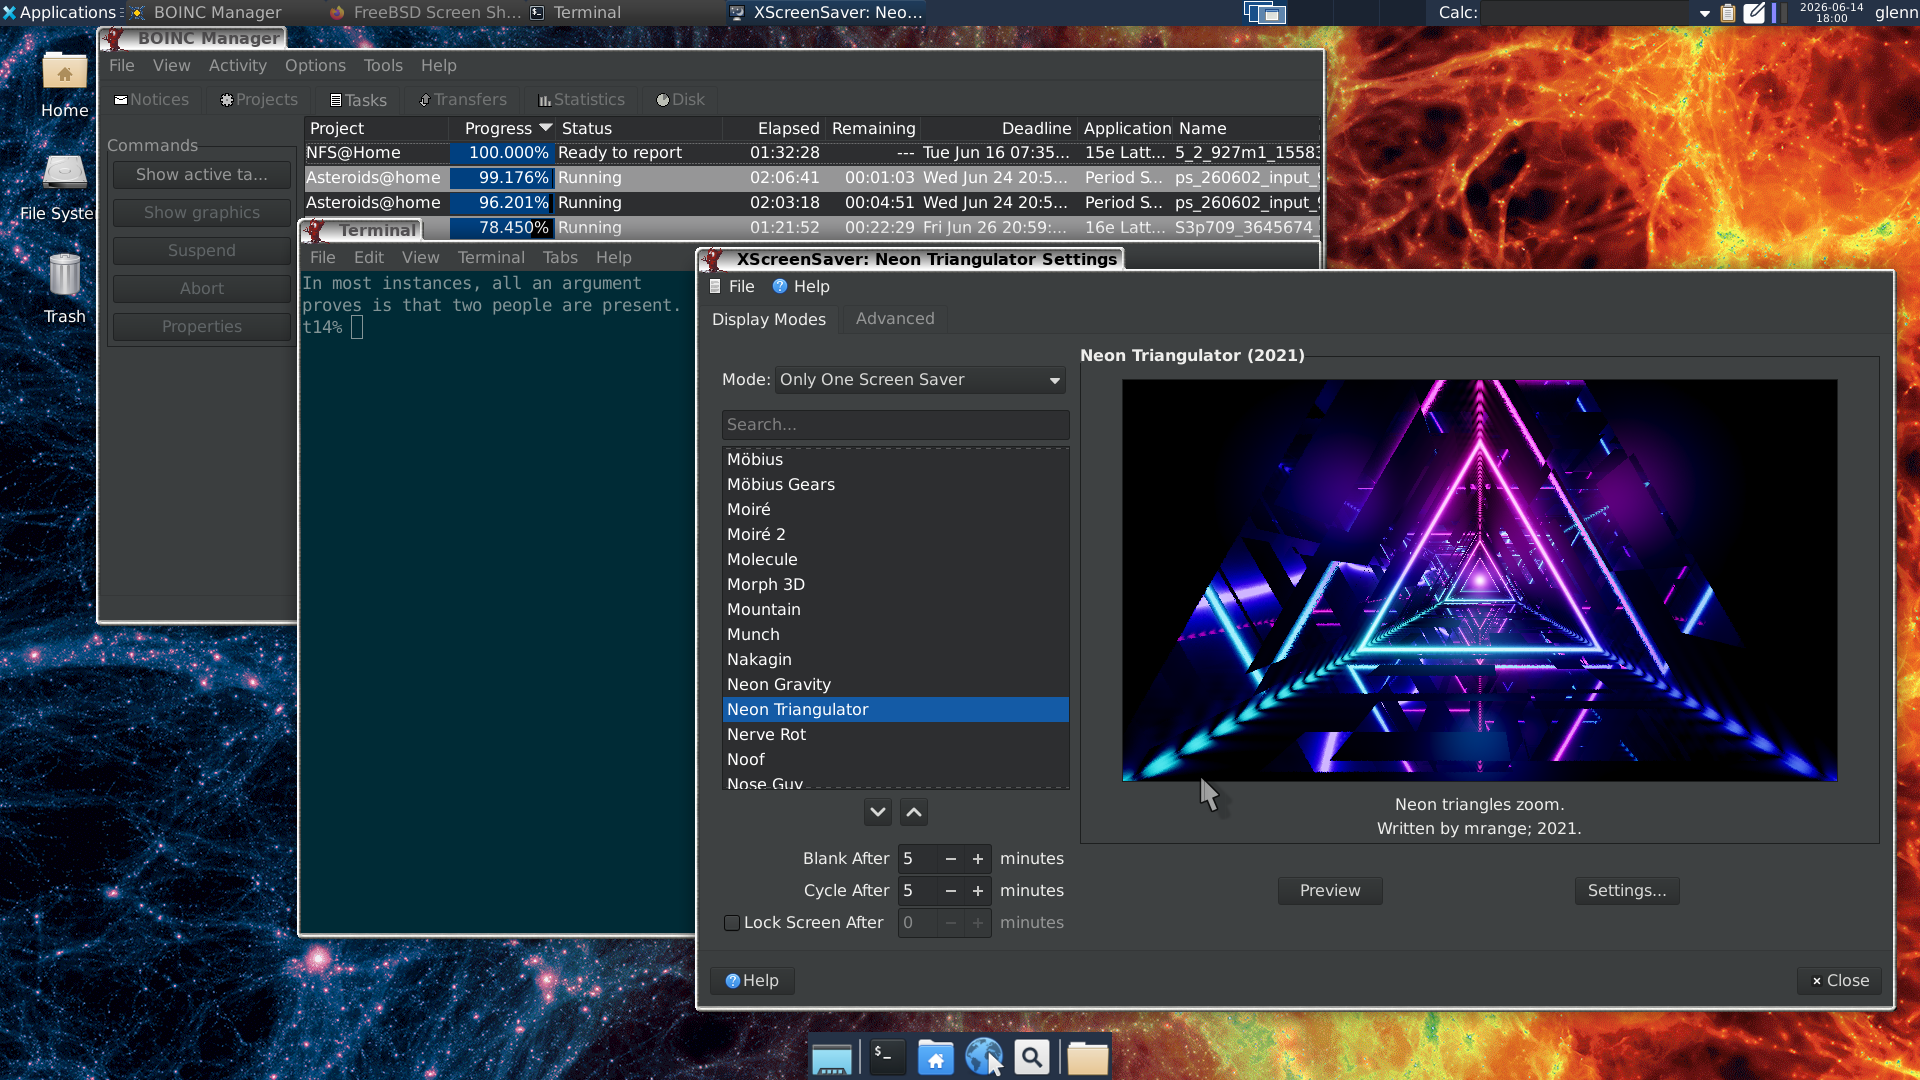The height and width of the screenshot is (1080, 1920).
Task: Launch the web browser globe in the dock
Action: (984, 1057)
